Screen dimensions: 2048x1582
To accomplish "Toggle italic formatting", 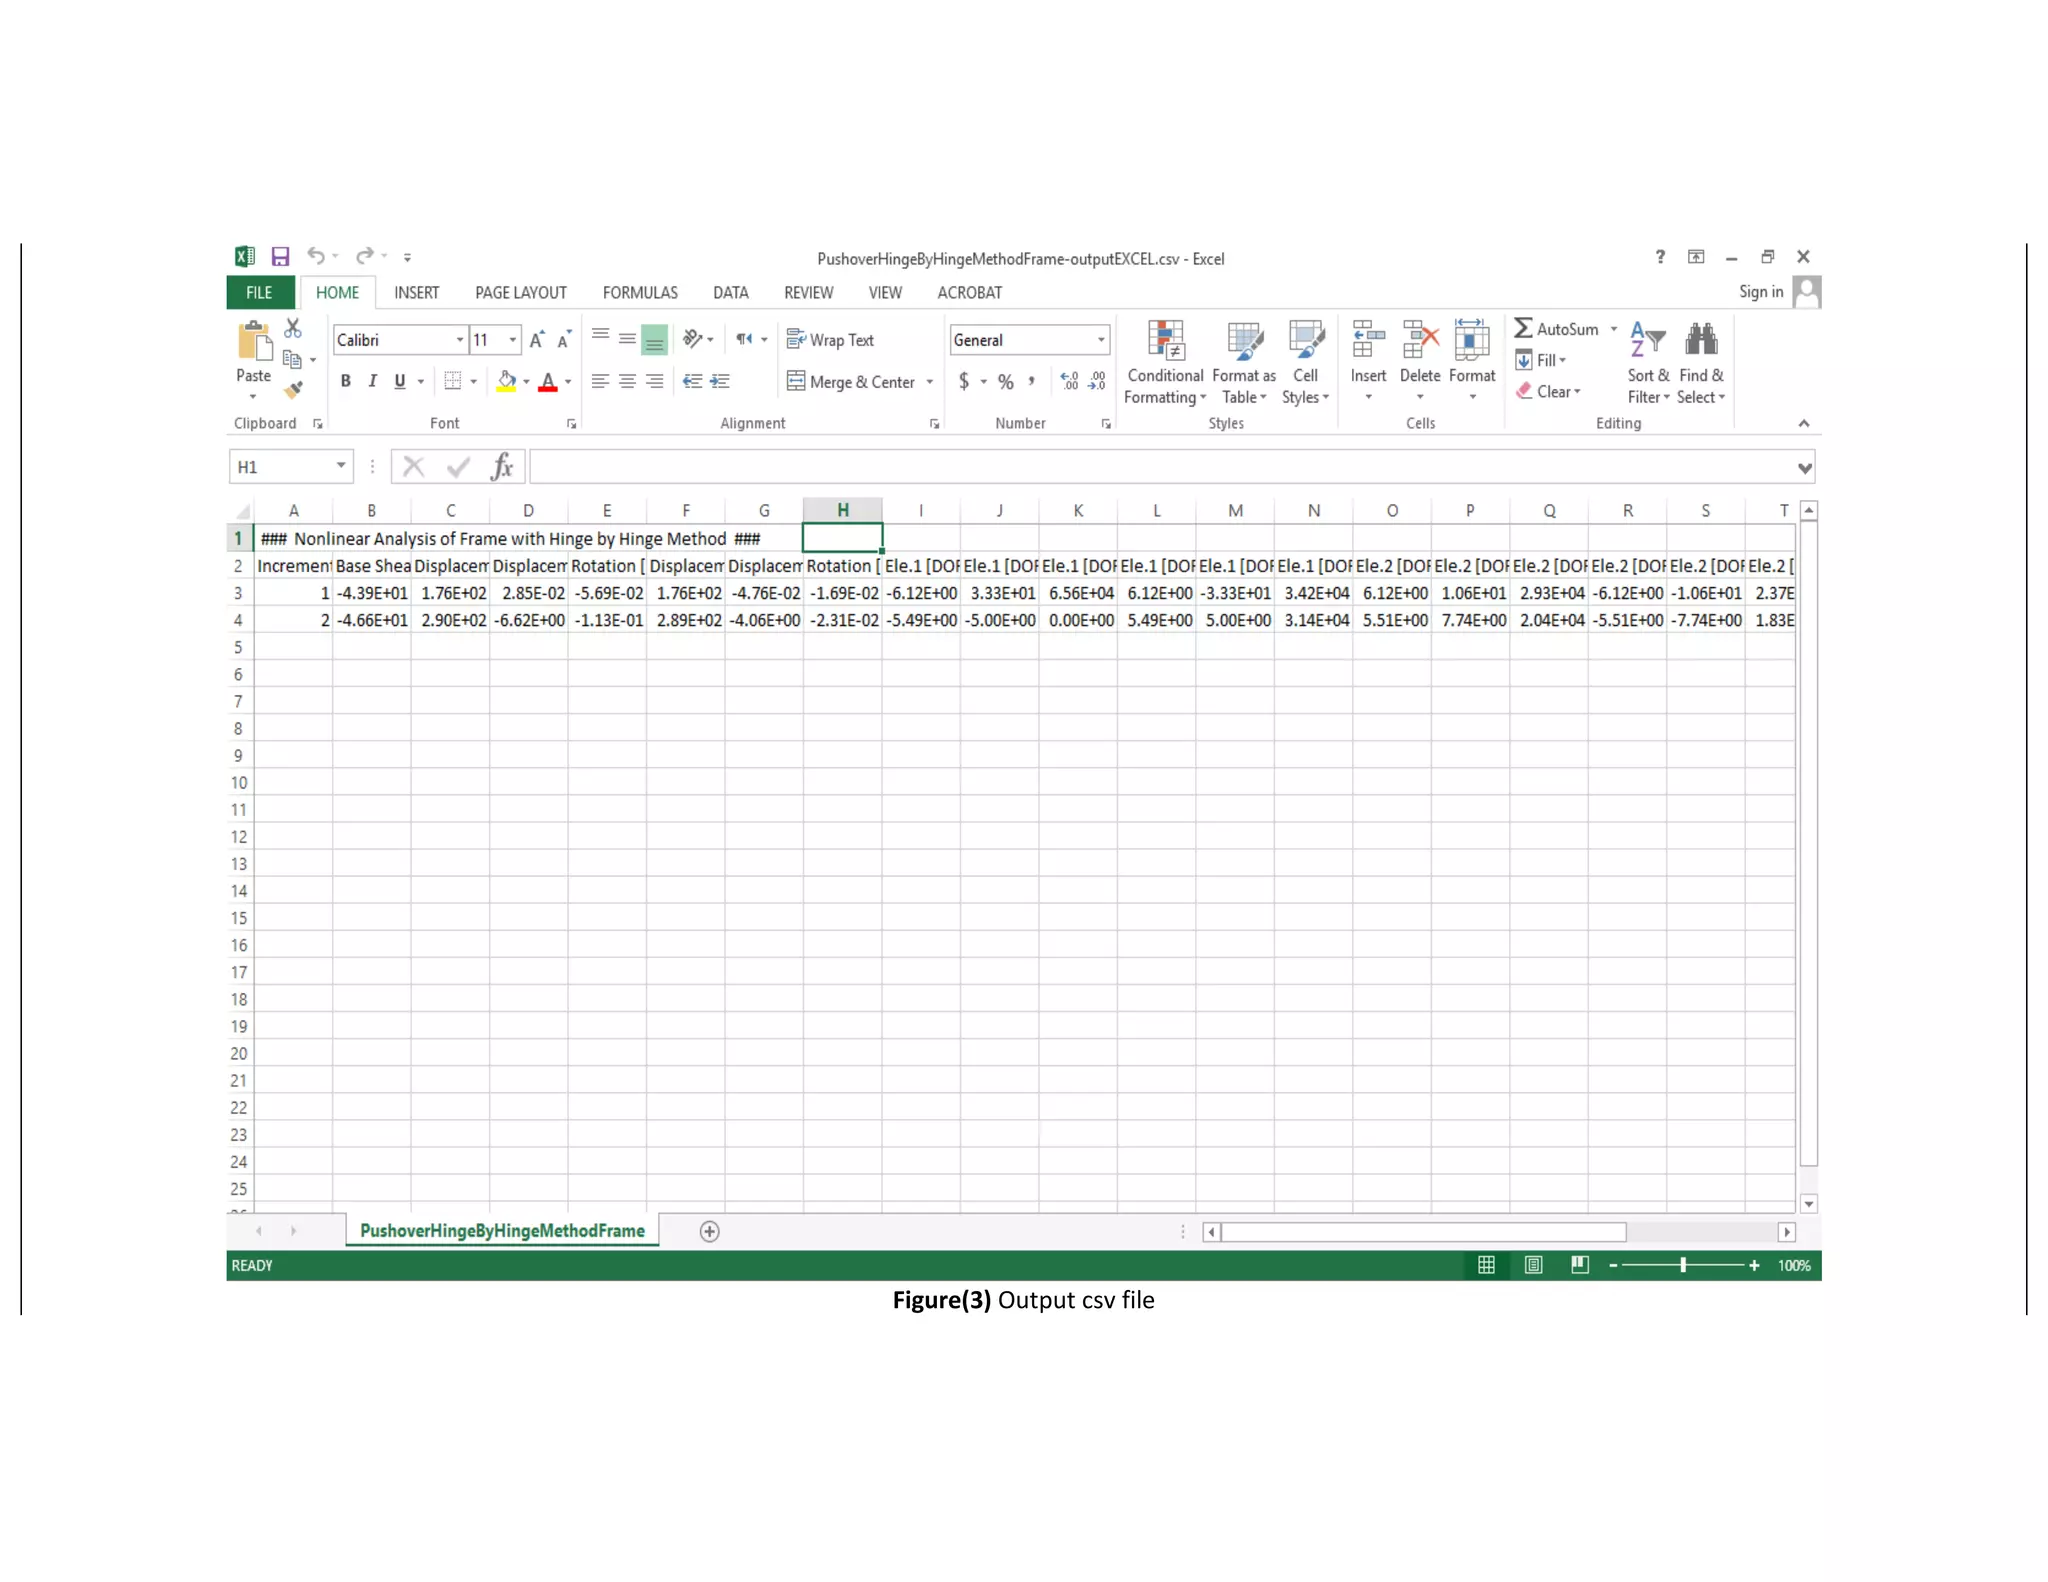I will tap(372, 381).
